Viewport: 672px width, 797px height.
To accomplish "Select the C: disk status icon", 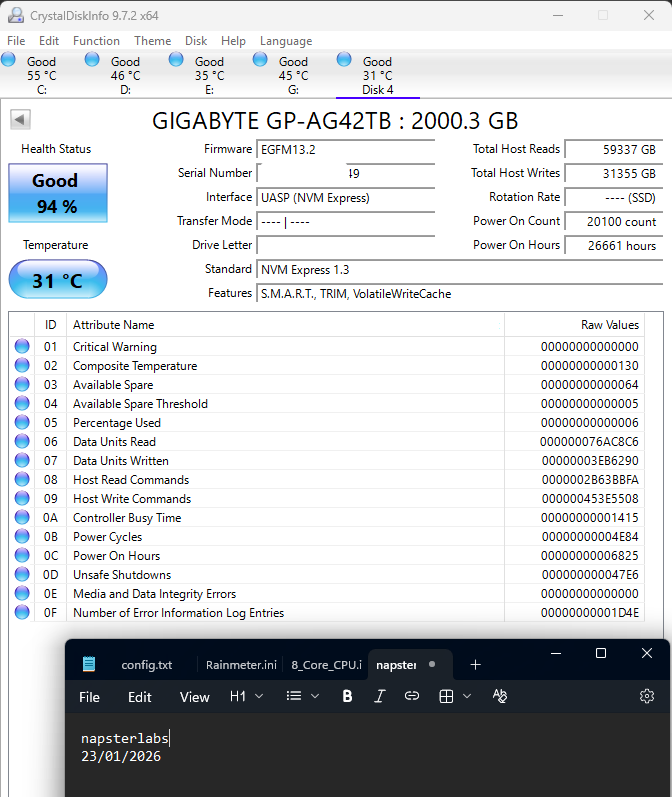I will click(x=9, y=60).
